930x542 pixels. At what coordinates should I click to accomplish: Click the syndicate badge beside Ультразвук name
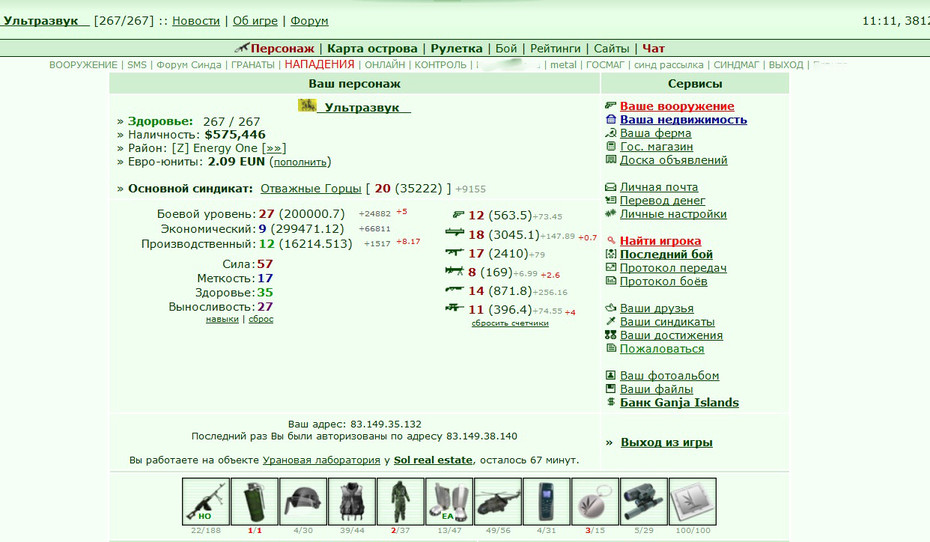tap(307, 106)
